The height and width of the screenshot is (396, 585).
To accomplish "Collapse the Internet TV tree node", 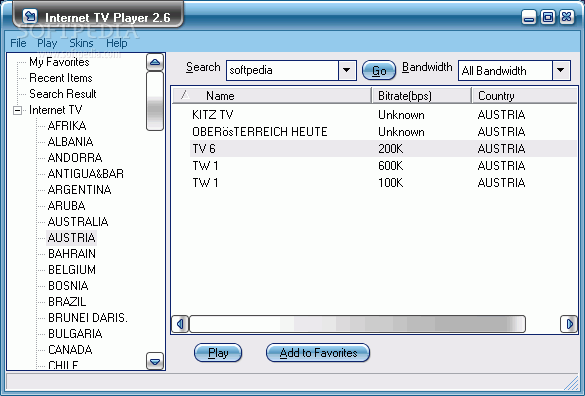I will [17, 110].
